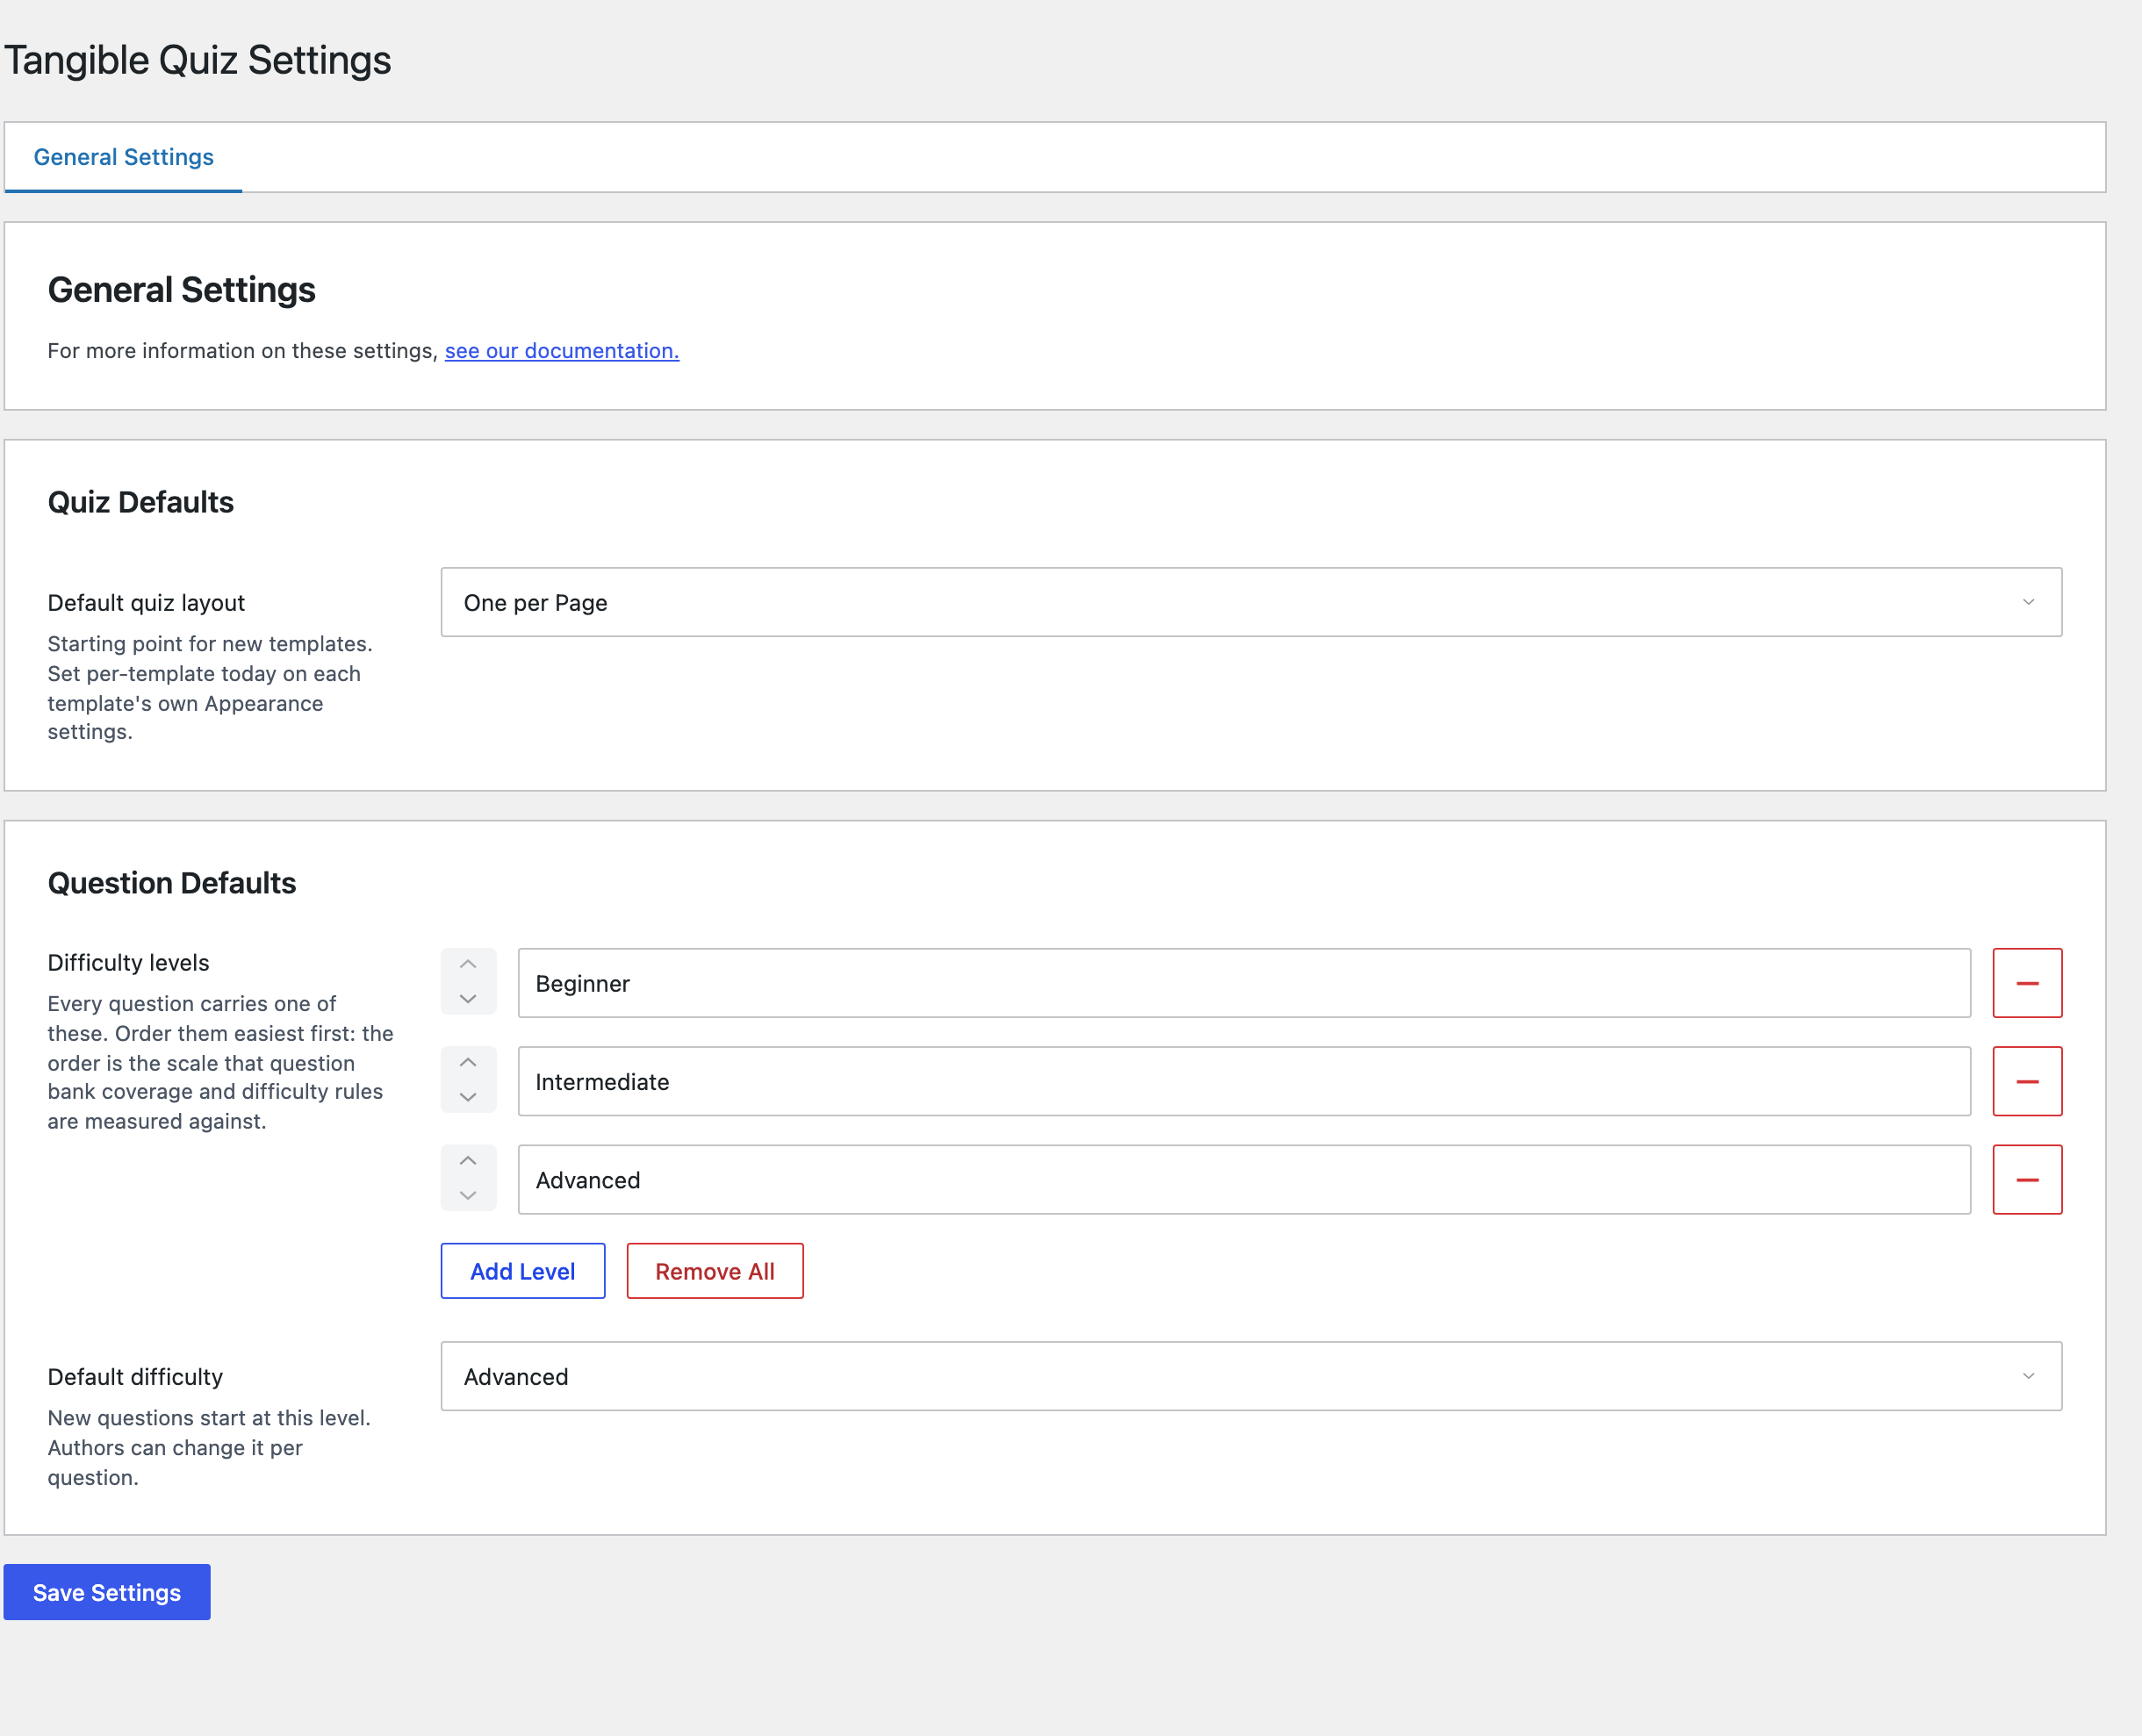Move Intermediate level down with arrow

coord(468,1097)
